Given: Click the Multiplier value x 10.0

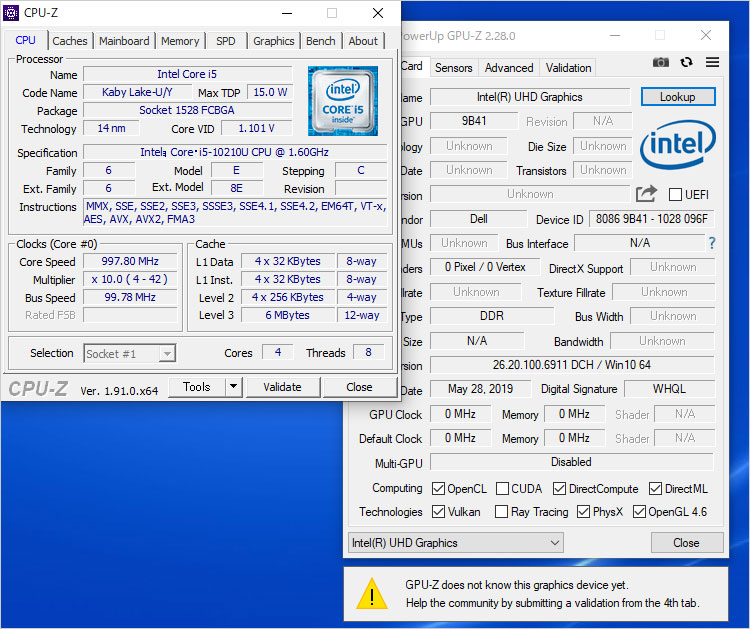Looking at the screenshot, I should 130,279.
